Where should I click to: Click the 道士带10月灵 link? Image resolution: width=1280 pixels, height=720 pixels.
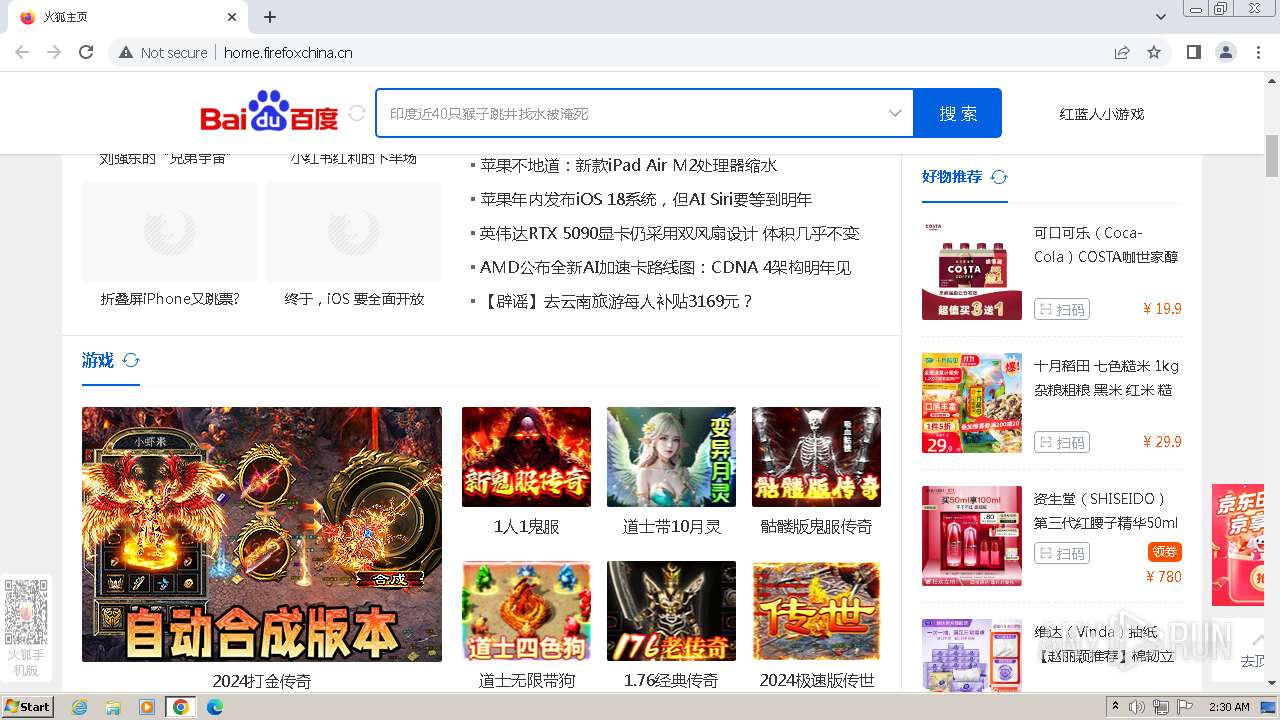[671, 526]
